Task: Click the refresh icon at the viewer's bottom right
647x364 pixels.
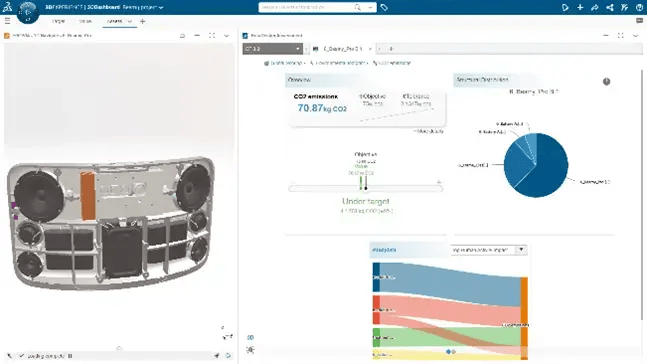Action: point(228,355)
